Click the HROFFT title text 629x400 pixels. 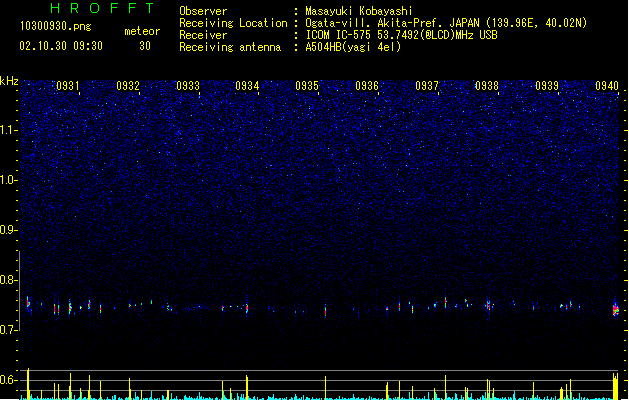[x=102, y=8]
